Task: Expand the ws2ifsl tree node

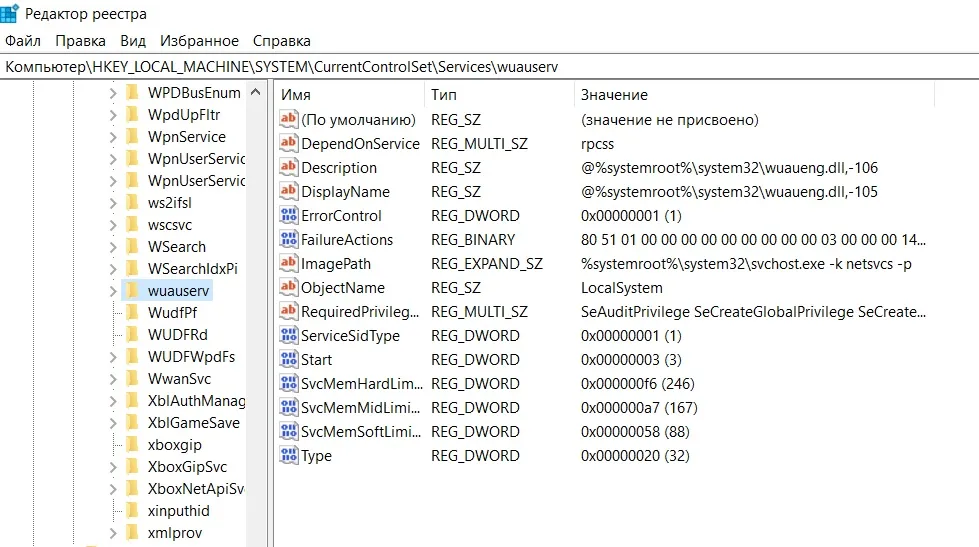Action: (x=113, y=203)
